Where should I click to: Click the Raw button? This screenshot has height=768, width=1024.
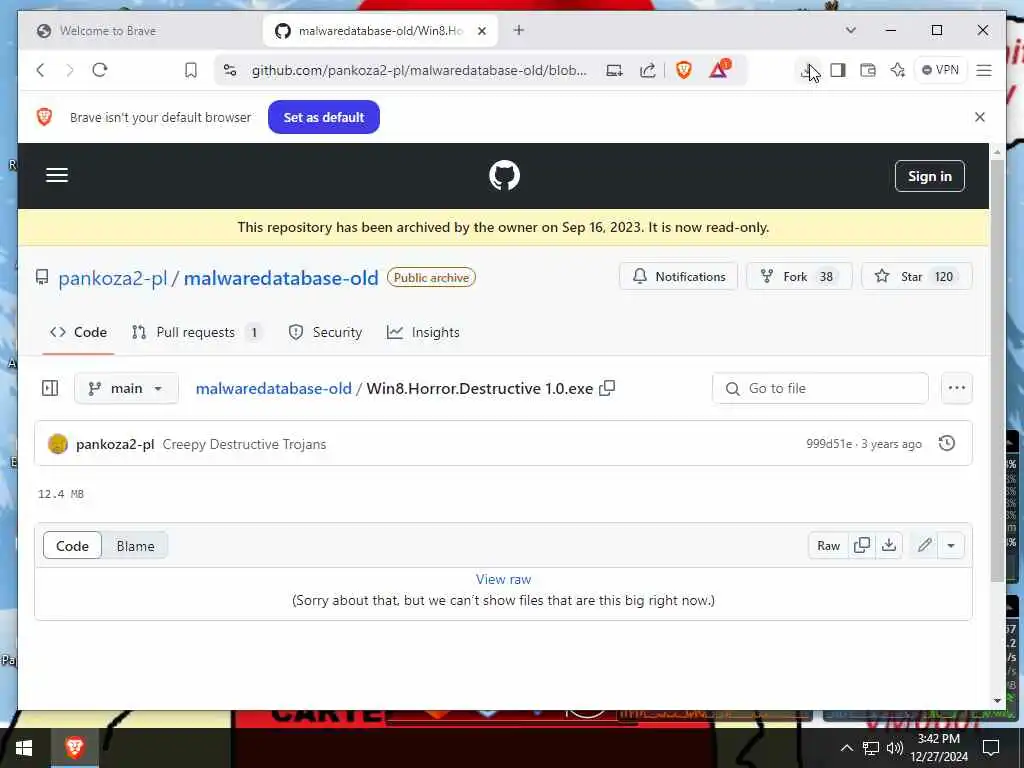[828, 546]
